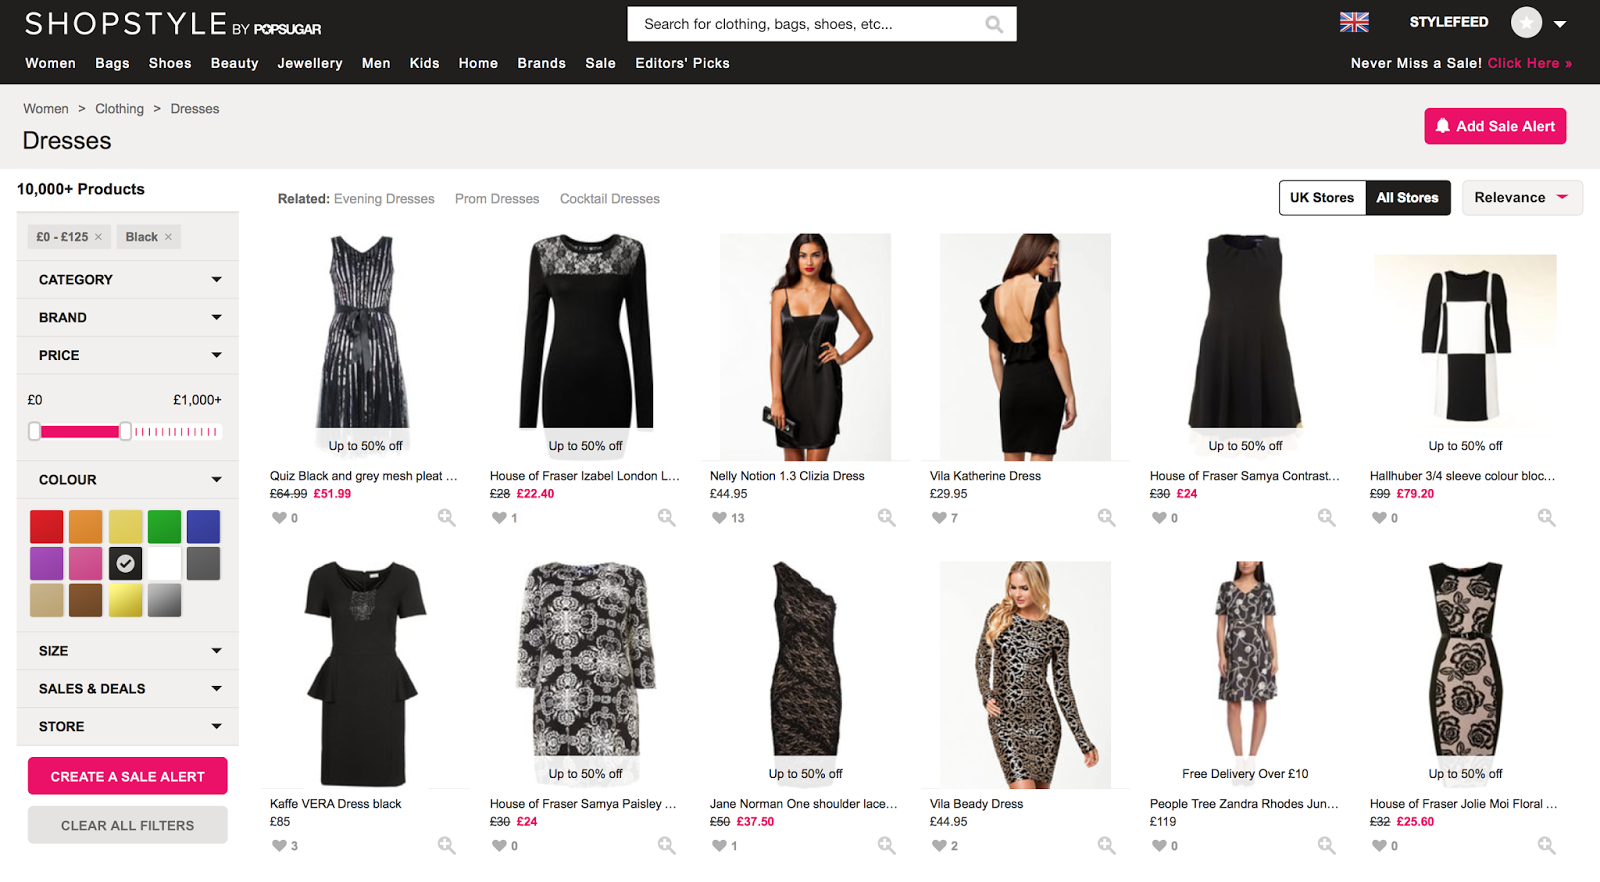Select the green colour swatch
Image resolution: width=1600 pixels, height=882 pixels.
(164, 527)
